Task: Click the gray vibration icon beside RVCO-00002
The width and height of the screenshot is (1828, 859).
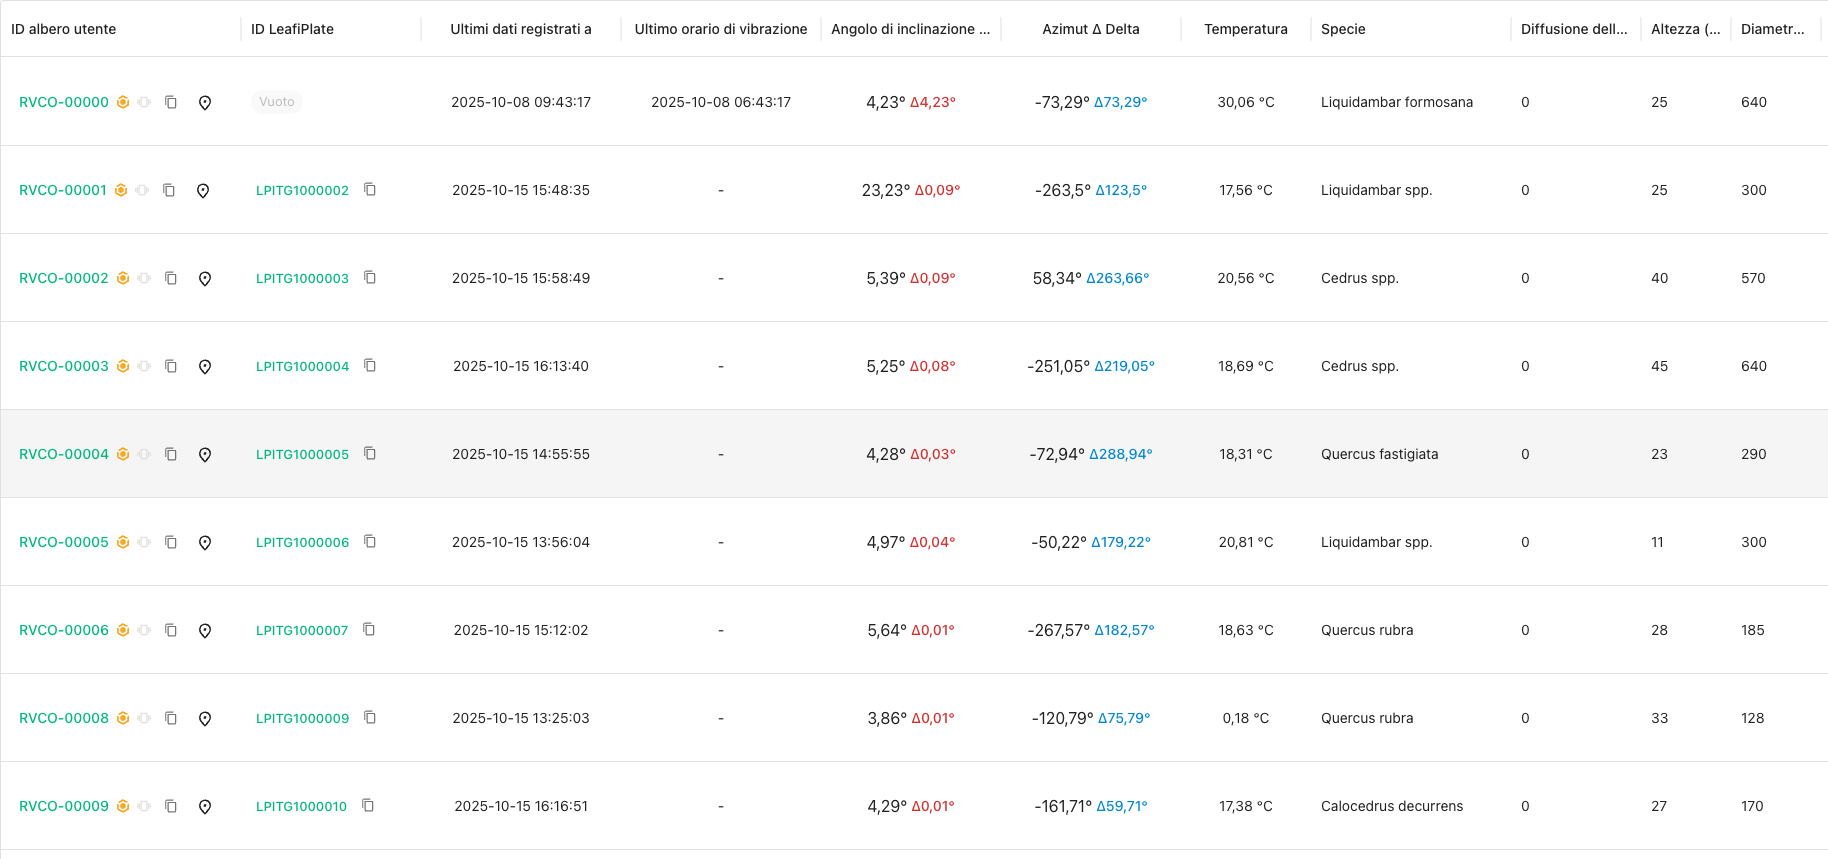Action: 145,278
